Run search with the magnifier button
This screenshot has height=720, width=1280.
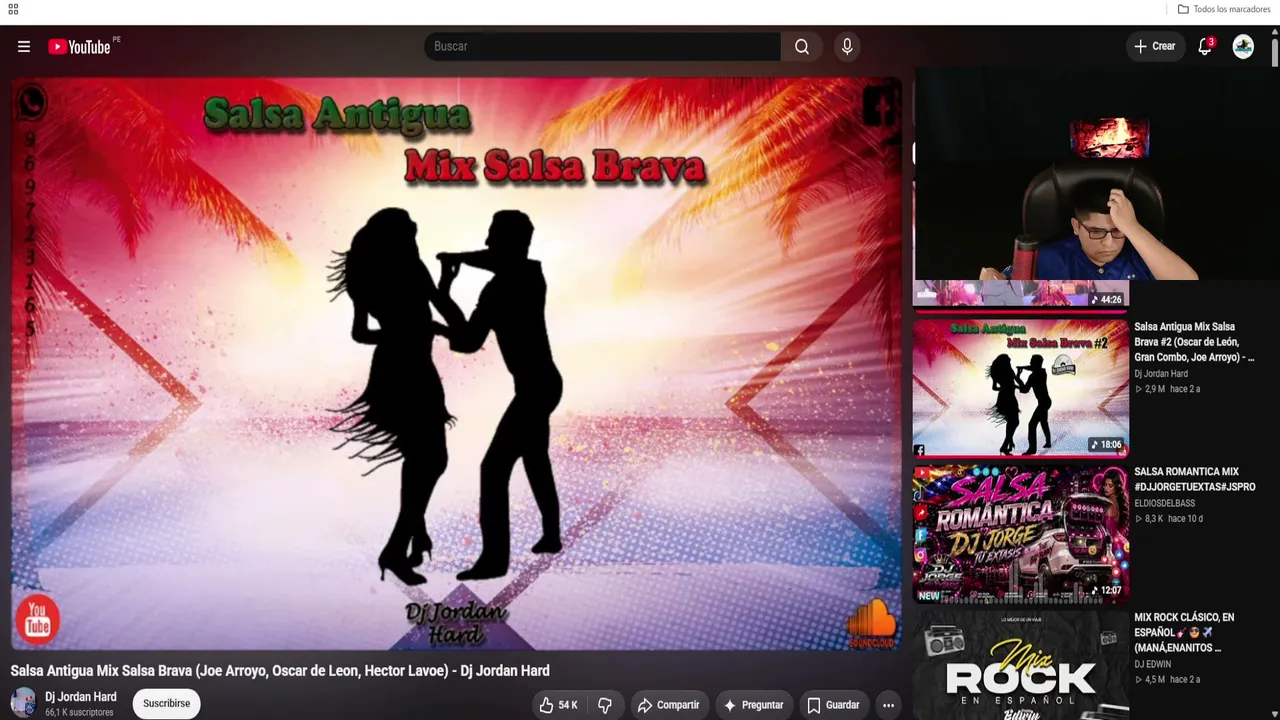pyautogui.click(x=802, y=46)
